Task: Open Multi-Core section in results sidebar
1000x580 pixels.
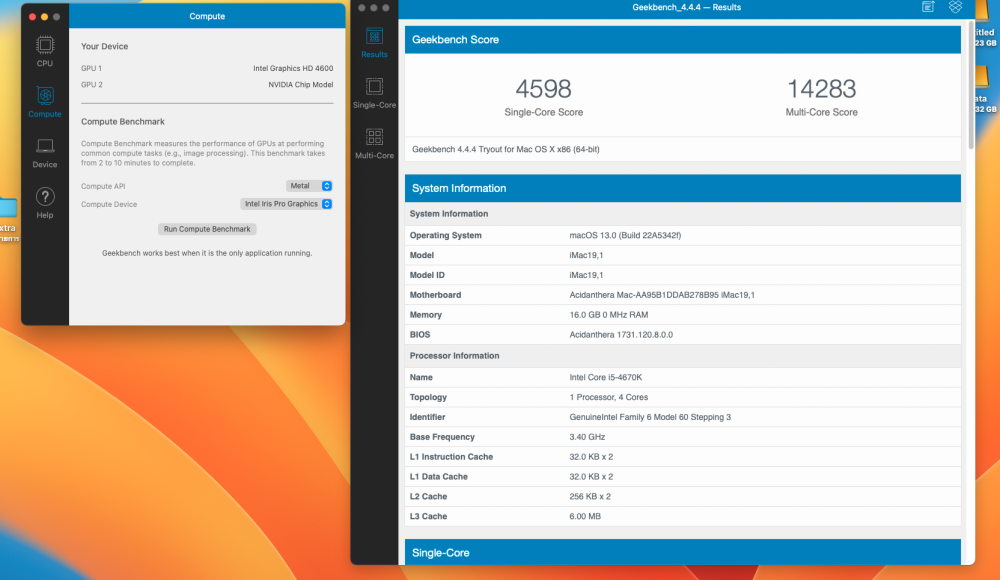Action: [374, 144]
